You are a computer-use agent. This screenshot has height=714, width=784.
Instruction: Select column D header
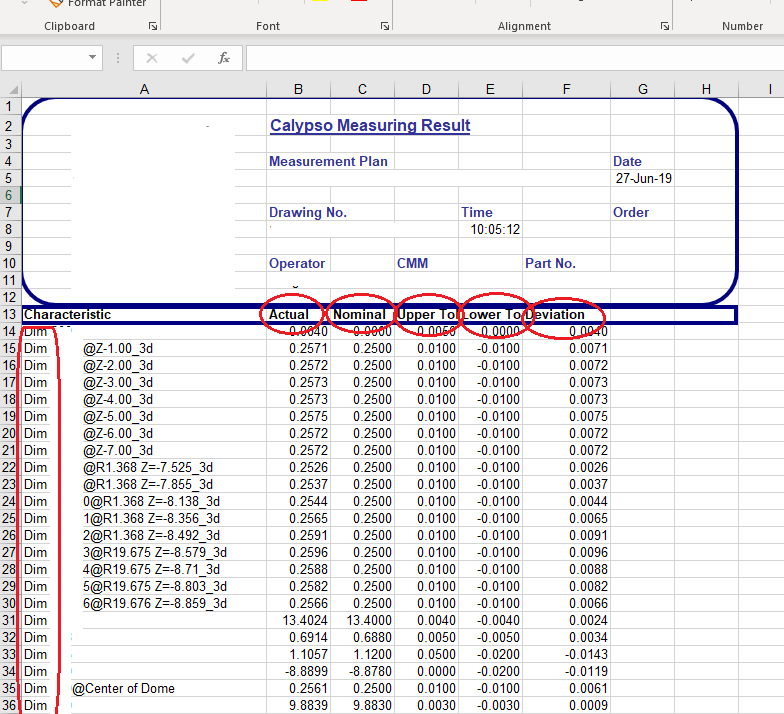point(426,90)
